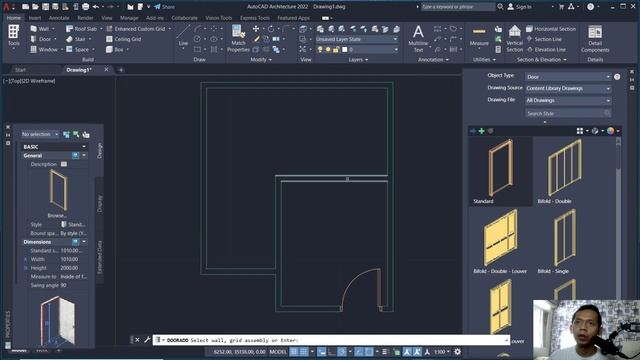Click the command line input field

[x=331, y=340]
